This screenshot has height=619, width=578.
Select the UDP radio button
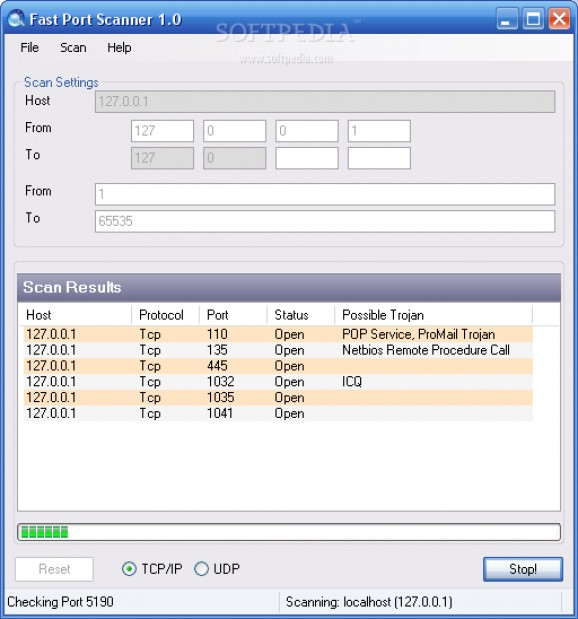click(x=201, y=569)
